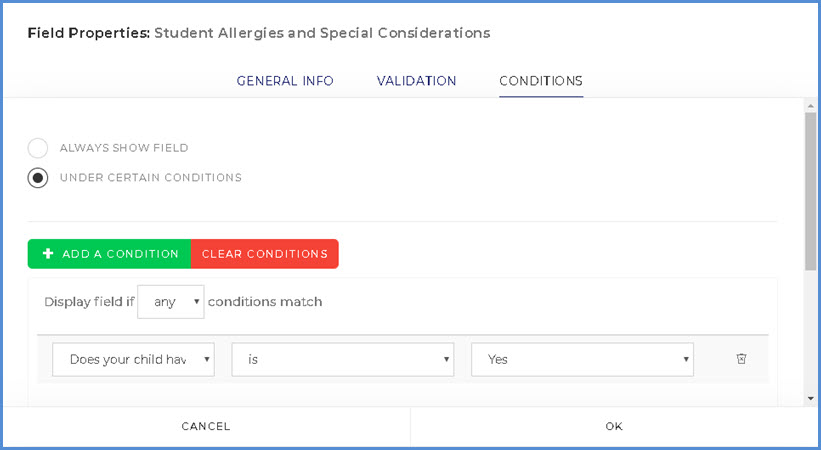
Task: Open the Validation tab
Action: [416, 81]
